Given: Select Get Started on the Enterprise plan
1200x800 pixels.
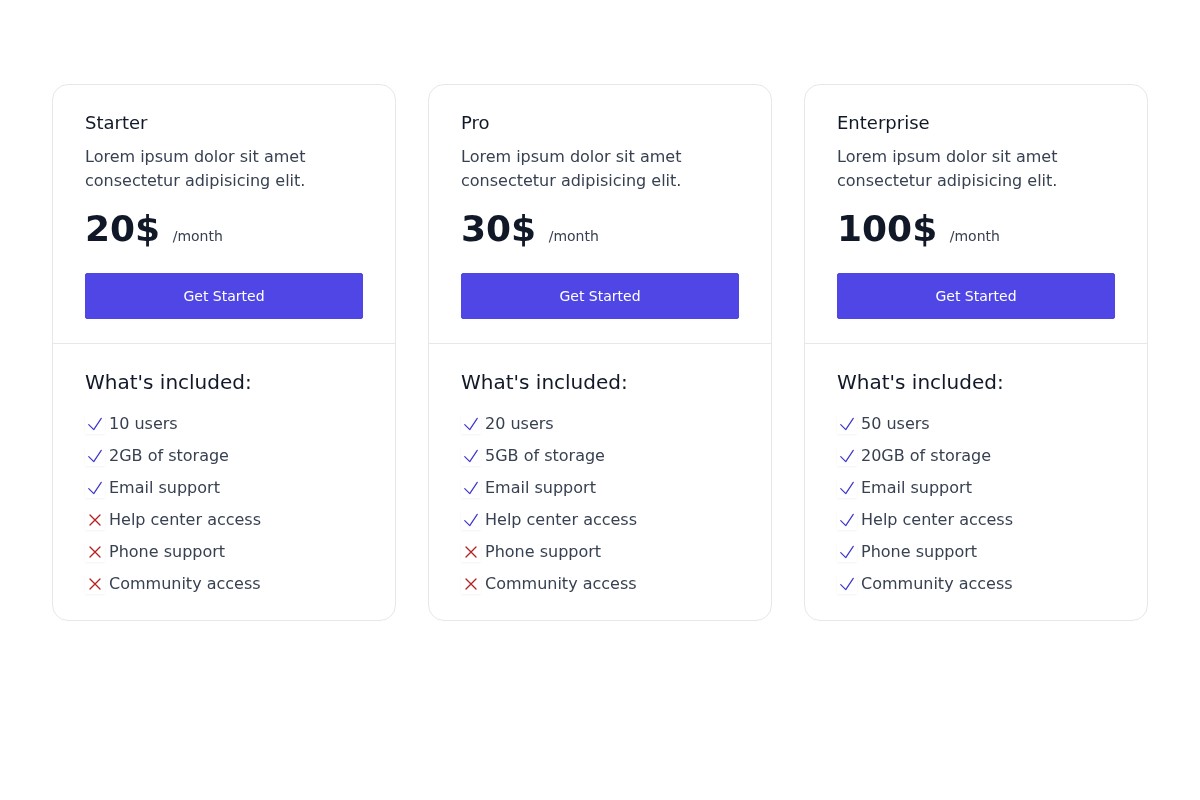Looking at the screenshot, I should point(976,296).
